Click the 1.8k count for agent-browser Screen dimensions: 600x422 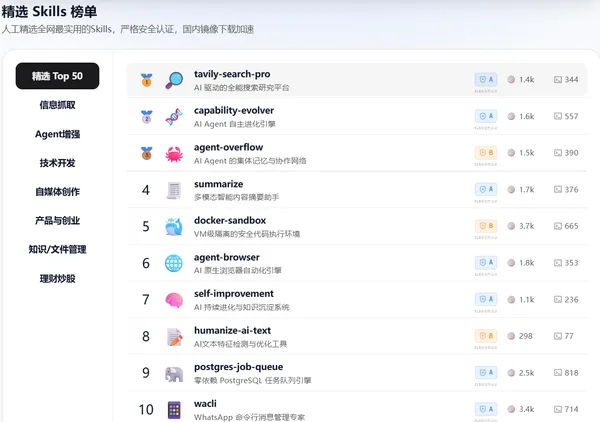pyautogui.click(x=527, y=263)
